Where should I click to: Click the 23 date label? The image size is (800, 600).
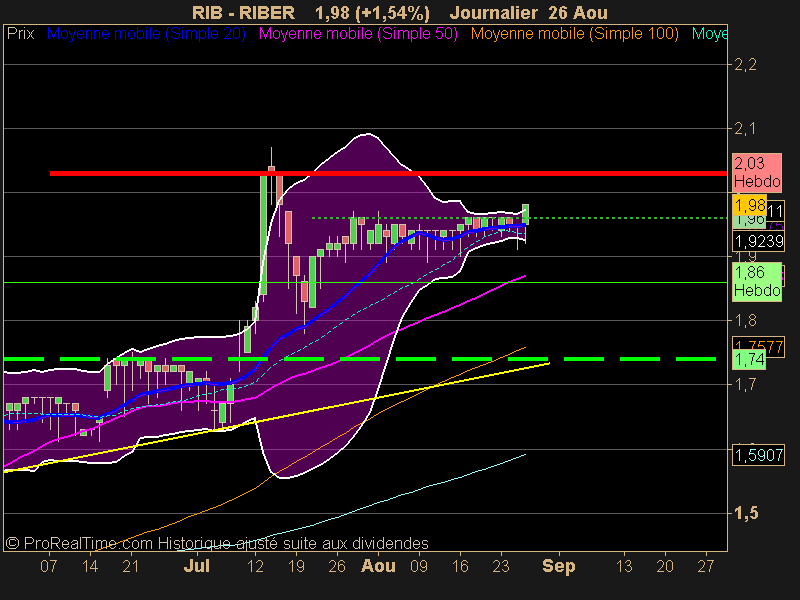(x=501, y=566)
